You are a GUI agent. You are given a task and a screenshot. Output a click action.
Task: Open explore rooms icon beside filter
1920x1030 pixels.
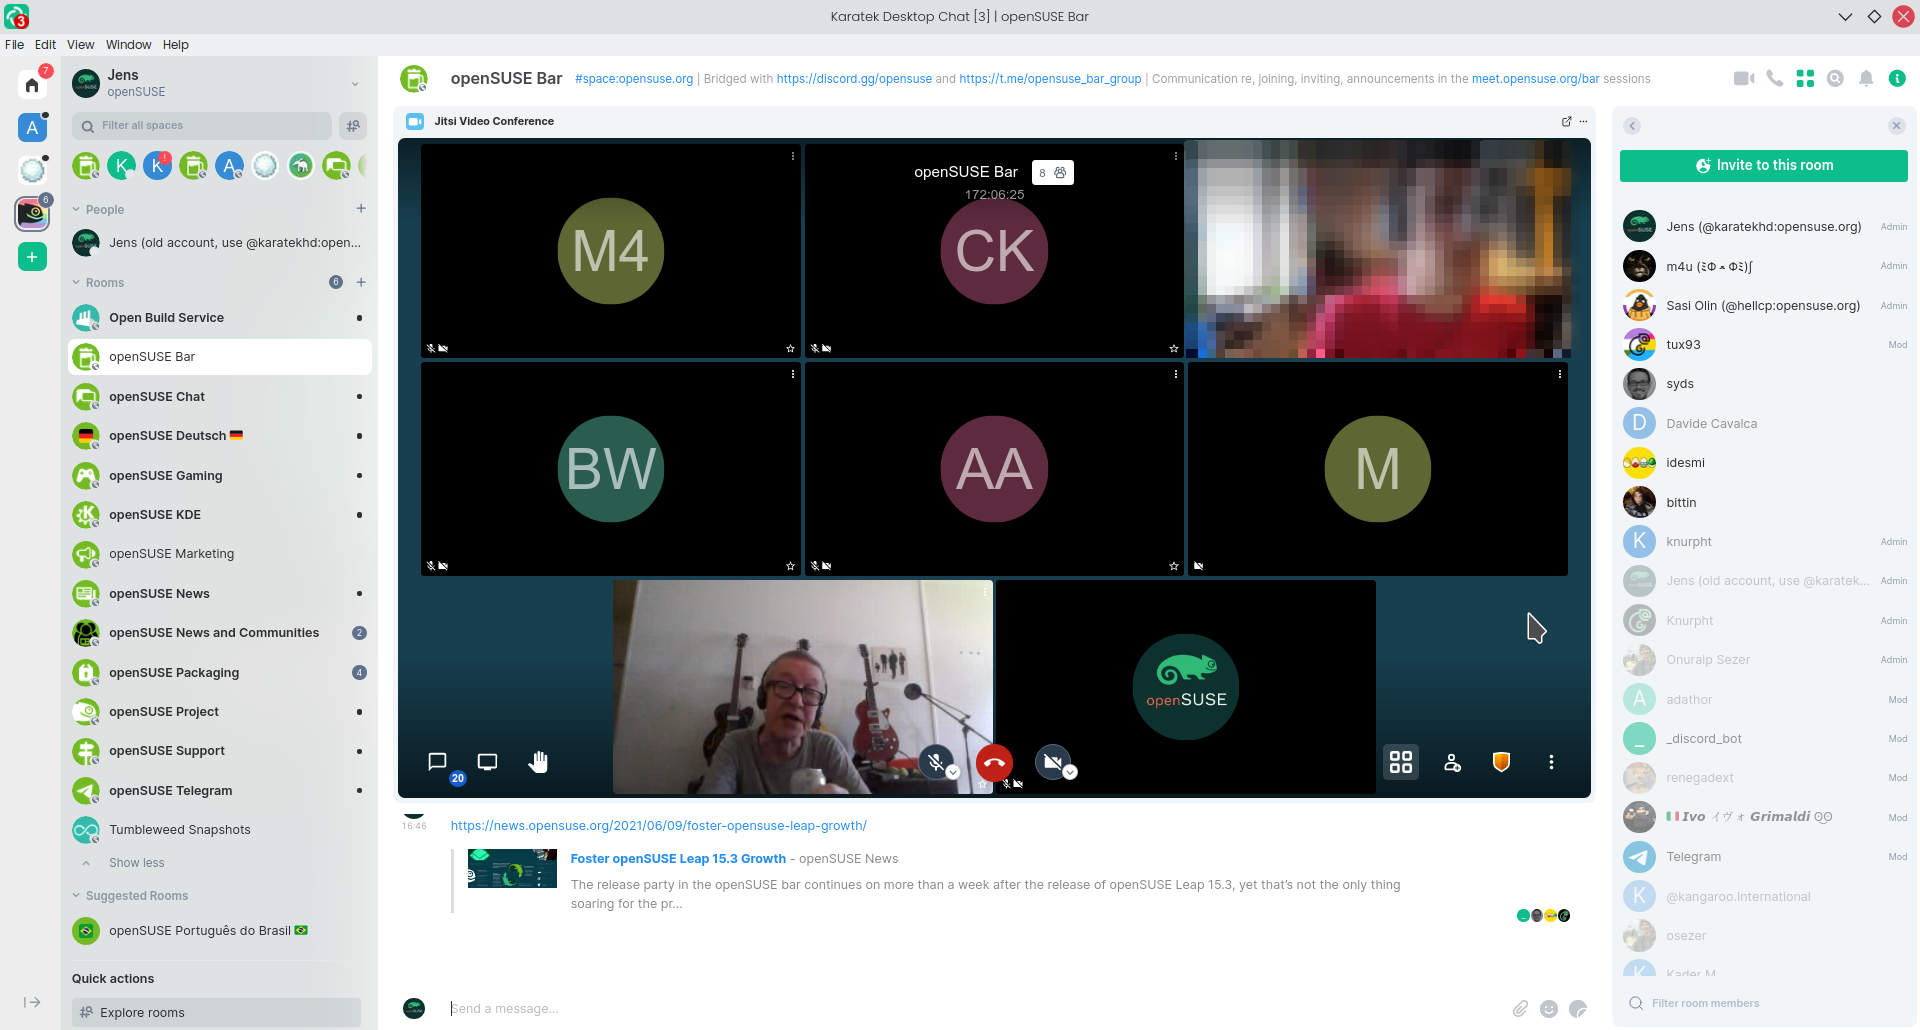(x=353, y=126)
